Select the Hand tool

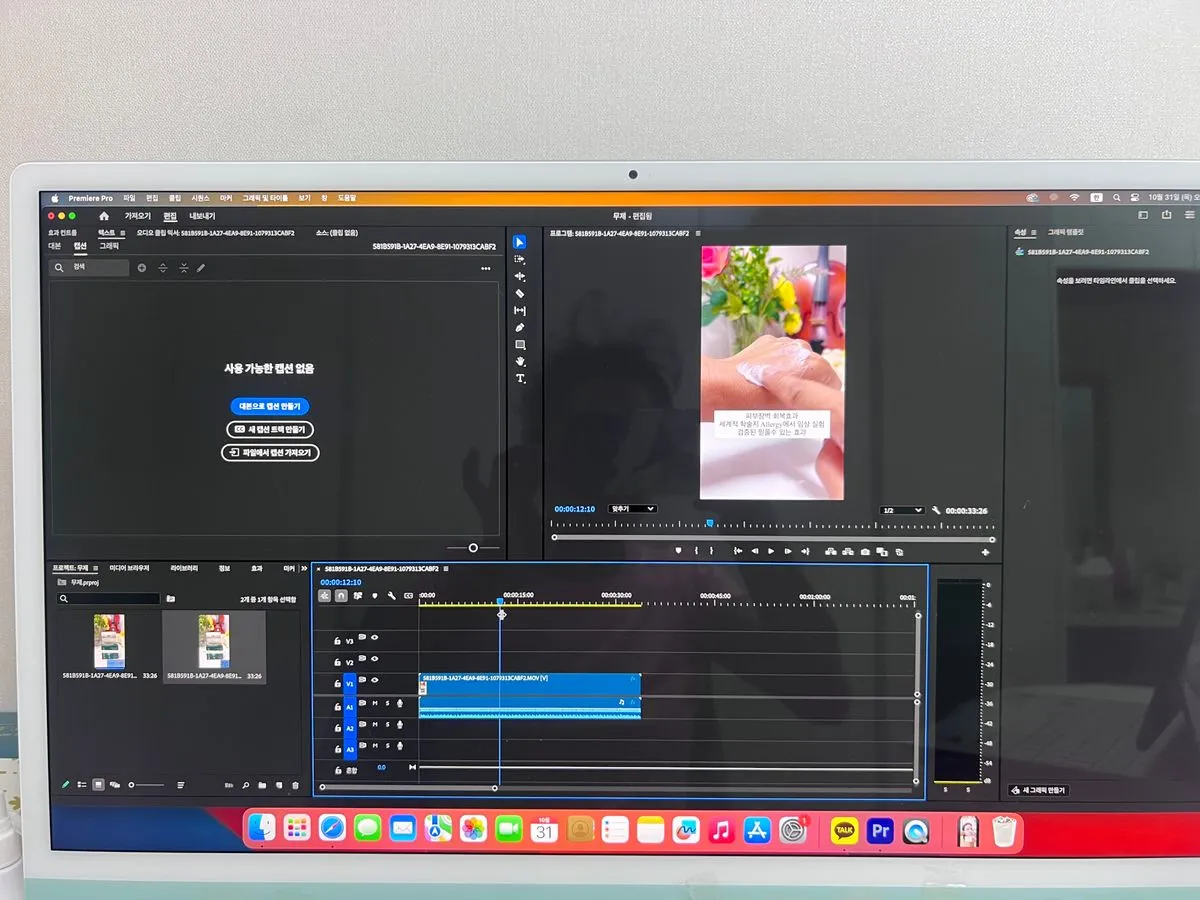tap(520, 361)
